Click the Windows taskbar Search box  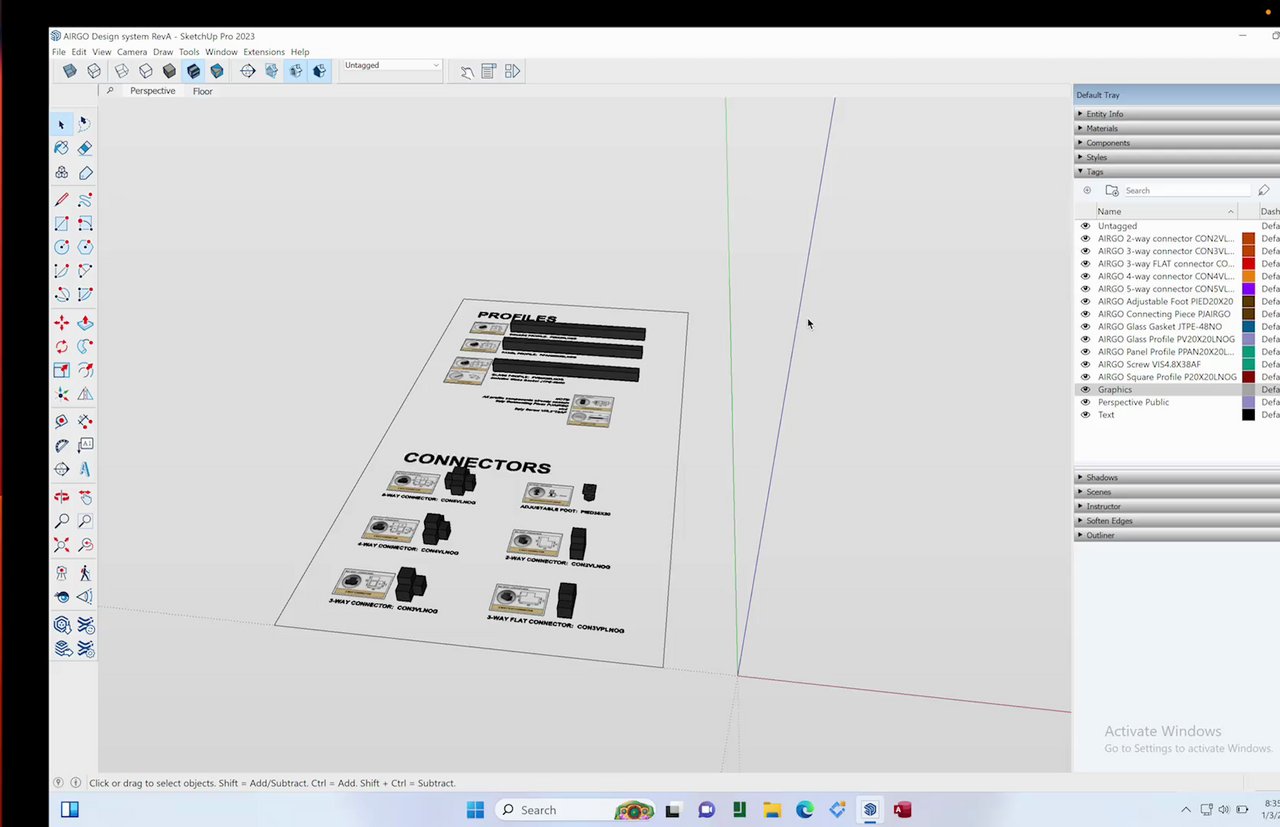pos(574,810)
